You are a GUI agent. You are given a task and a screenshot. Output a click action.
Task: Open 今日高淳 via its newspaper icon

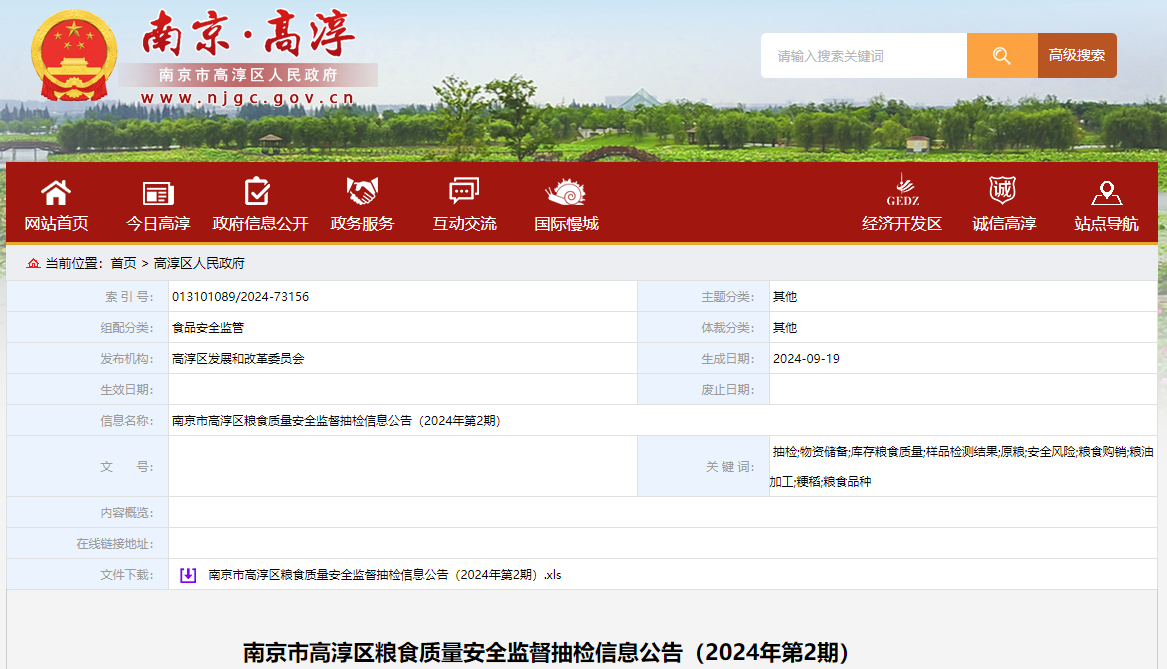(156, 192)
